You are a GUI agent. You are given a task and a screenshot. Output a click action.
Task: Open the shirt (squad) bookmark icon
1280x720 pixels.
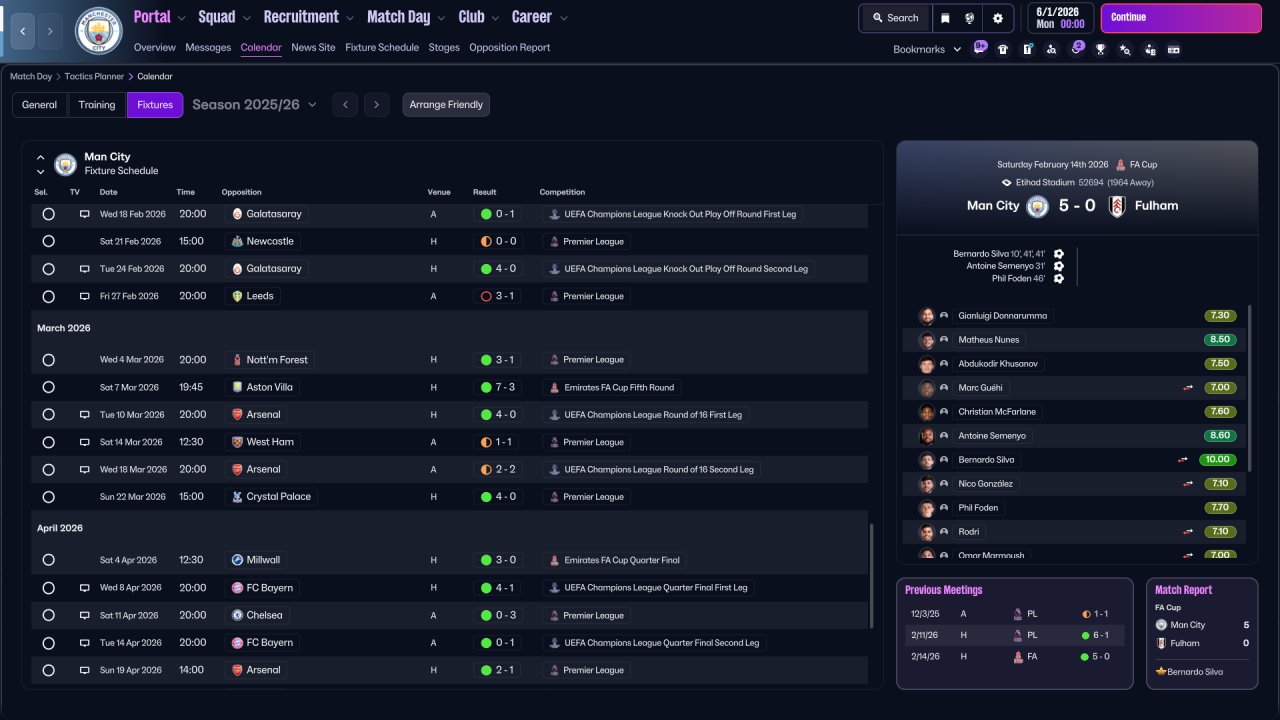click(1003, 49)
